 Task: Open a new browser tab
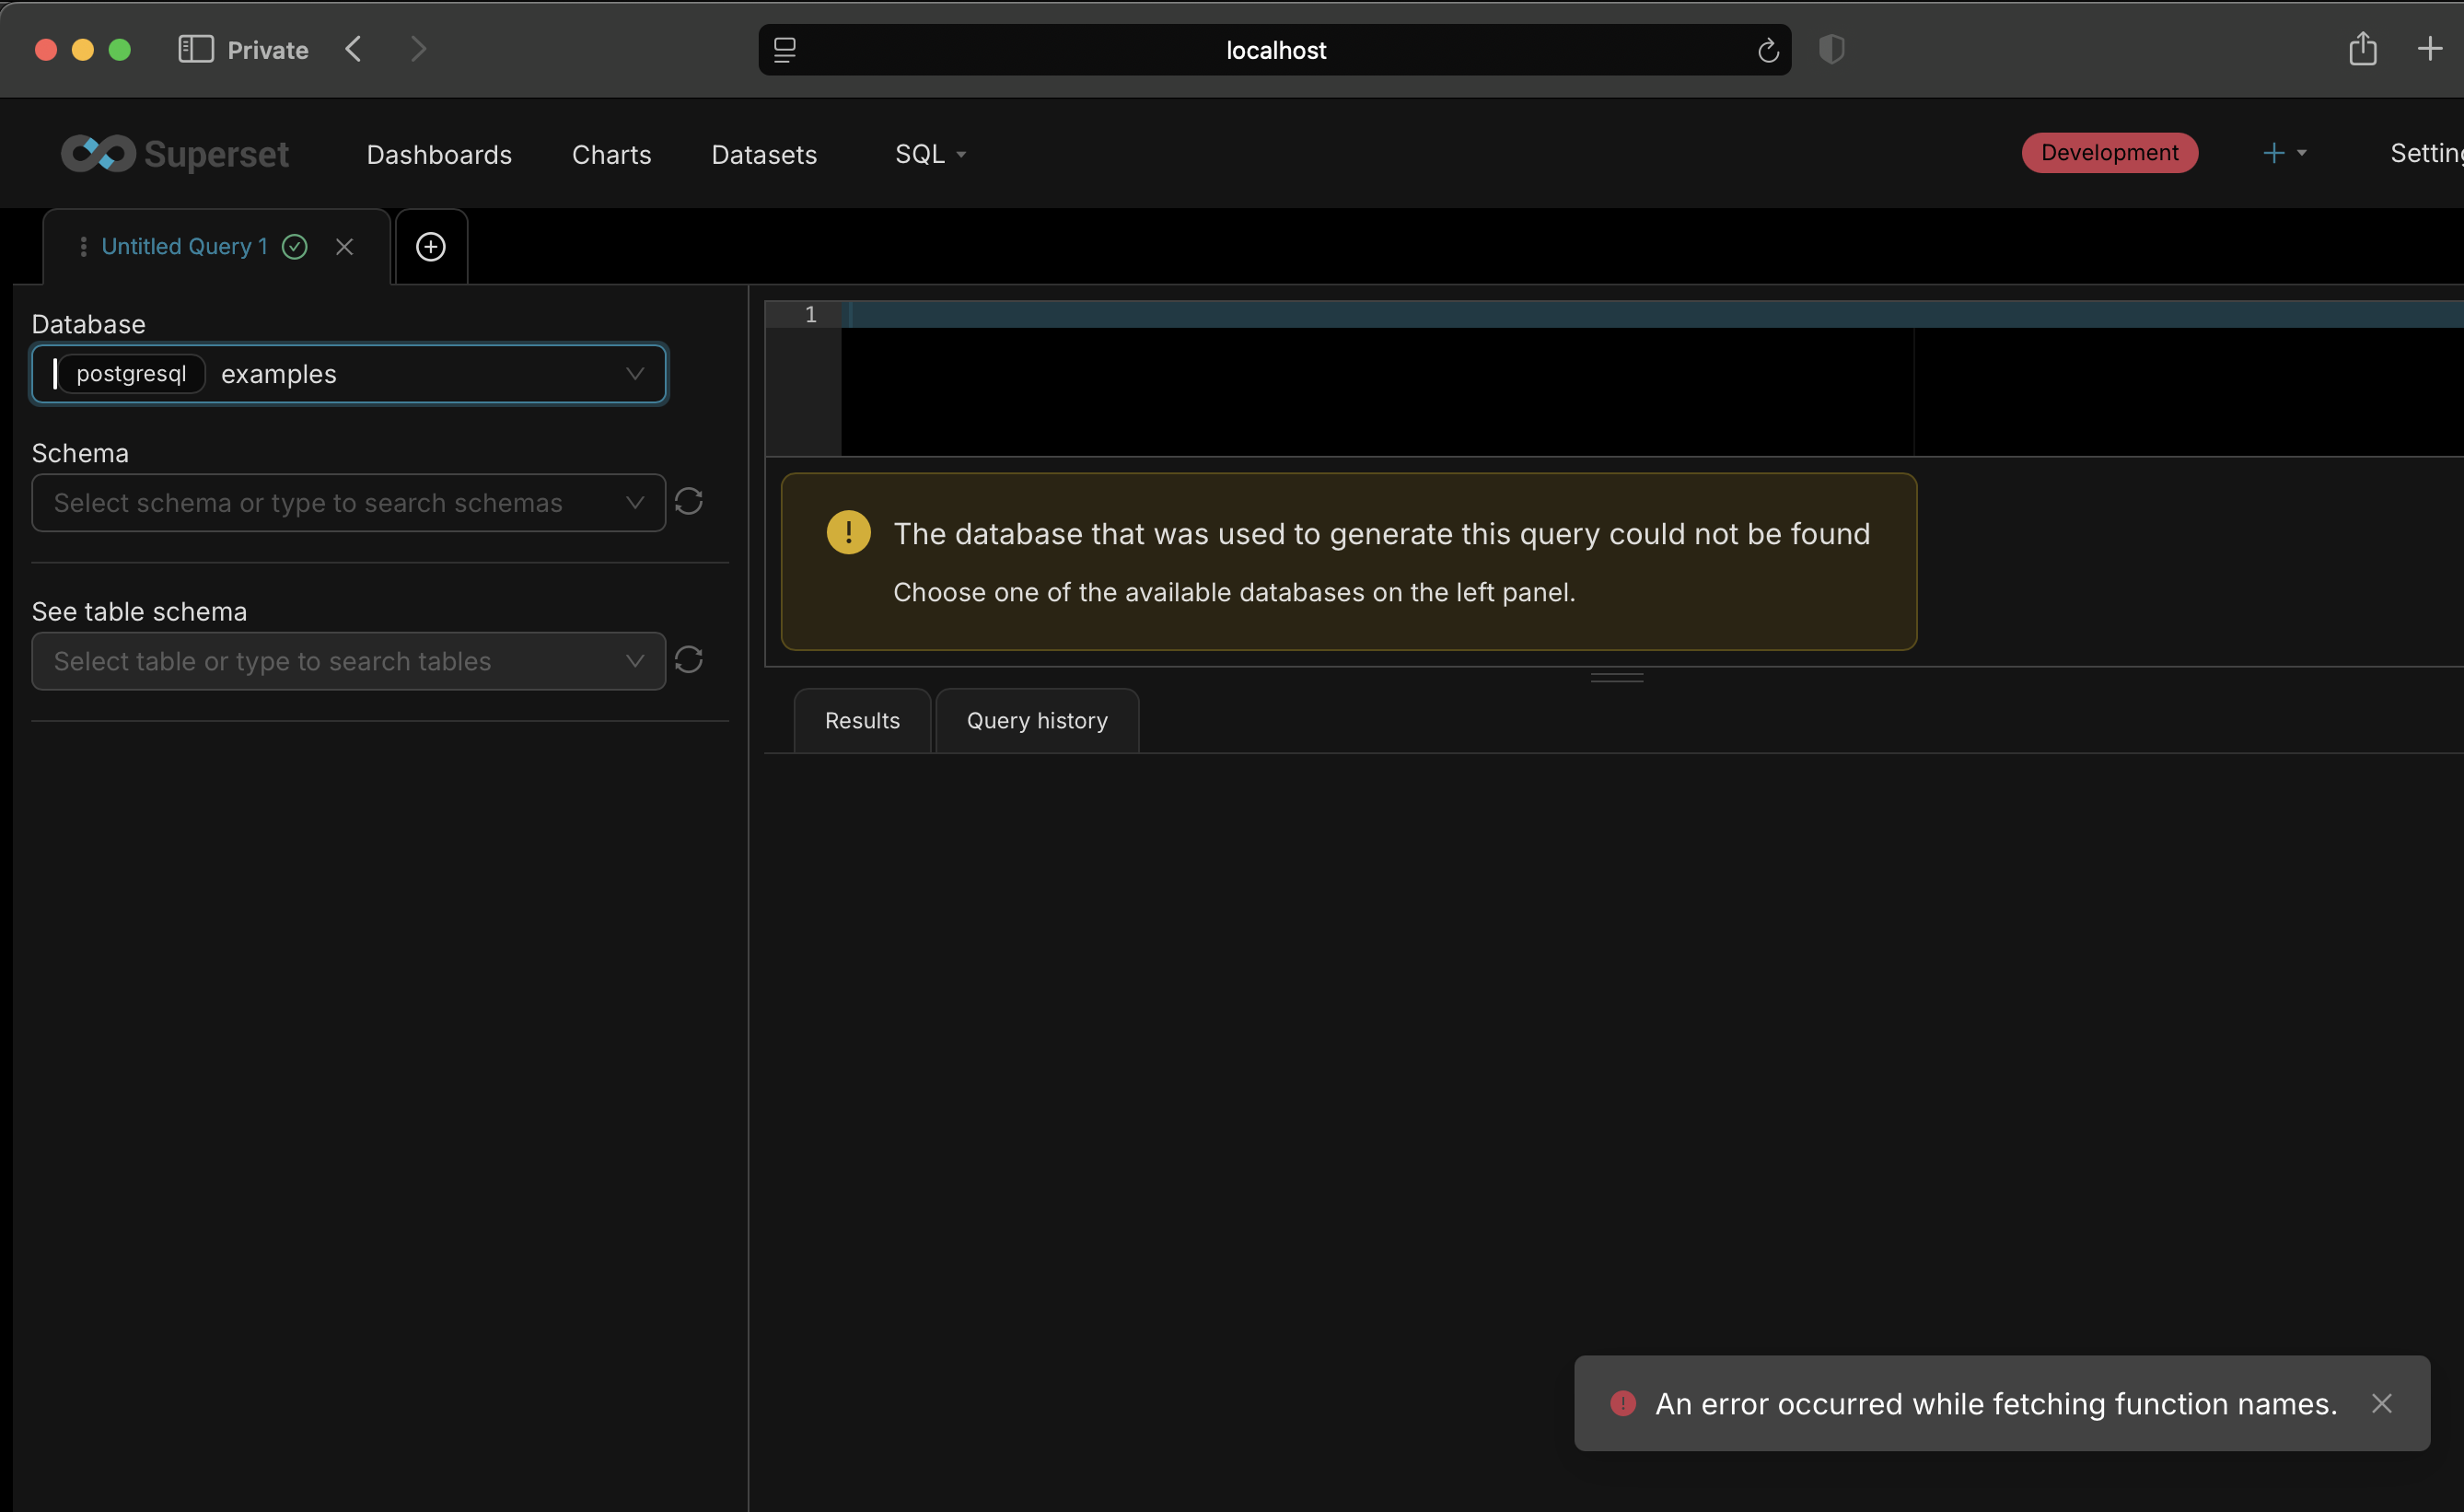coord(2429,49)
